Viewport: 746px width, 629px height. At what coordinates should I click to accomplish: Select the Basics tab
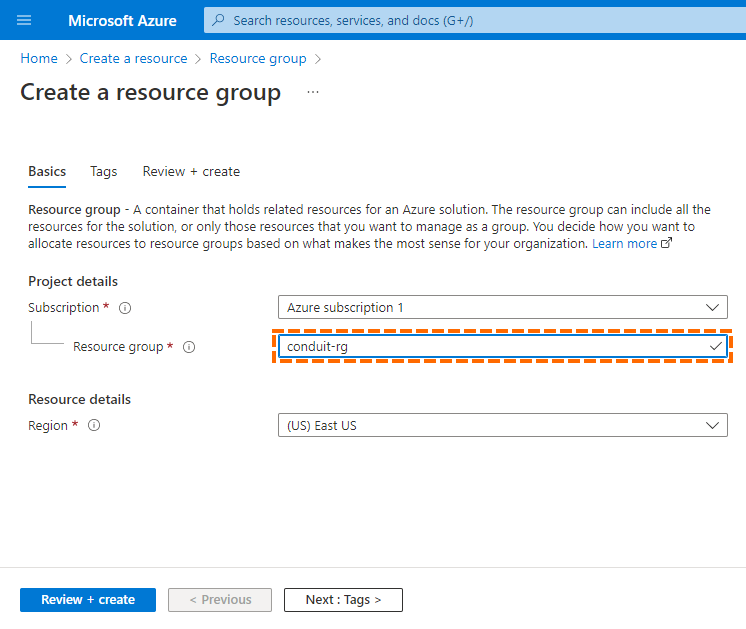point(47,171)
